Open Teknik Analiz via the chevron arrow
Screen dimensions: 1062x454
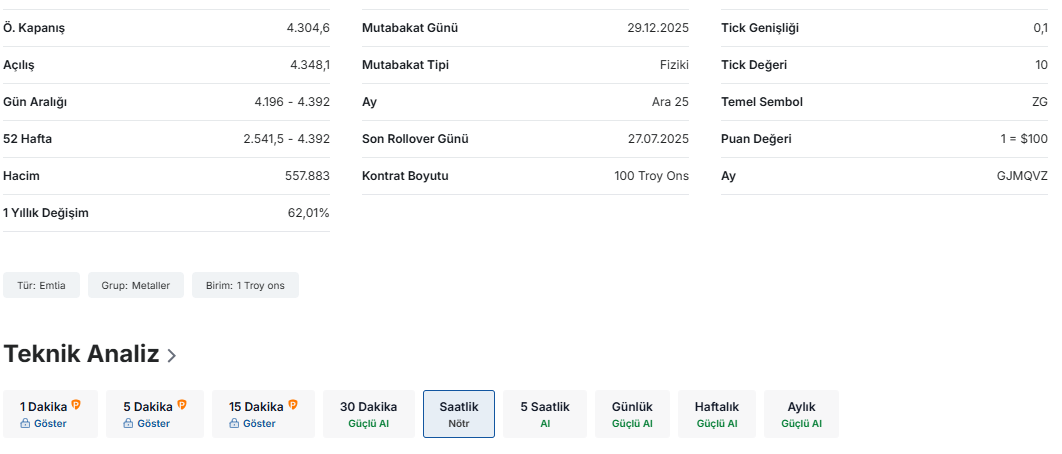172,355
